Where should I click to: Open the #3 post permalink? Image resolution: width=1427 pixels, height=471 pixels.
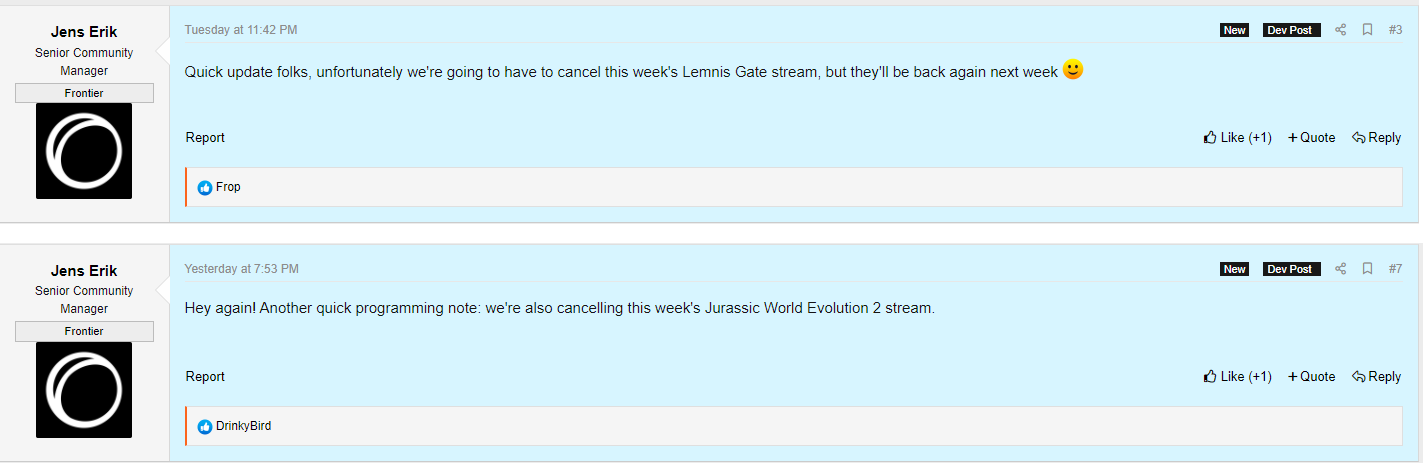1395,30
